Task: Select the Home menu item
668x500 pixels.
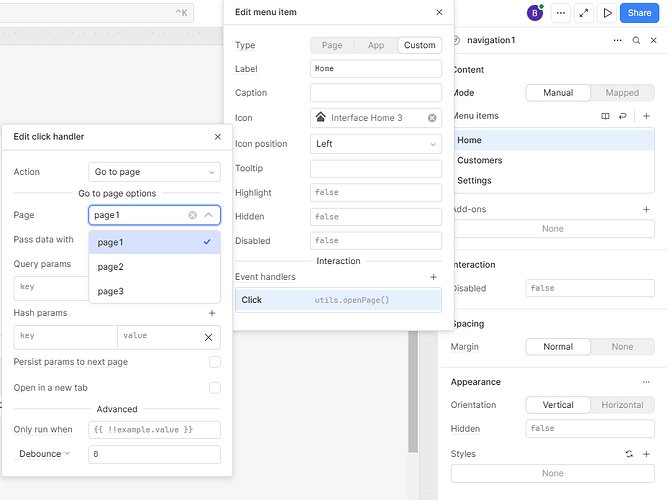Action: 554,140
